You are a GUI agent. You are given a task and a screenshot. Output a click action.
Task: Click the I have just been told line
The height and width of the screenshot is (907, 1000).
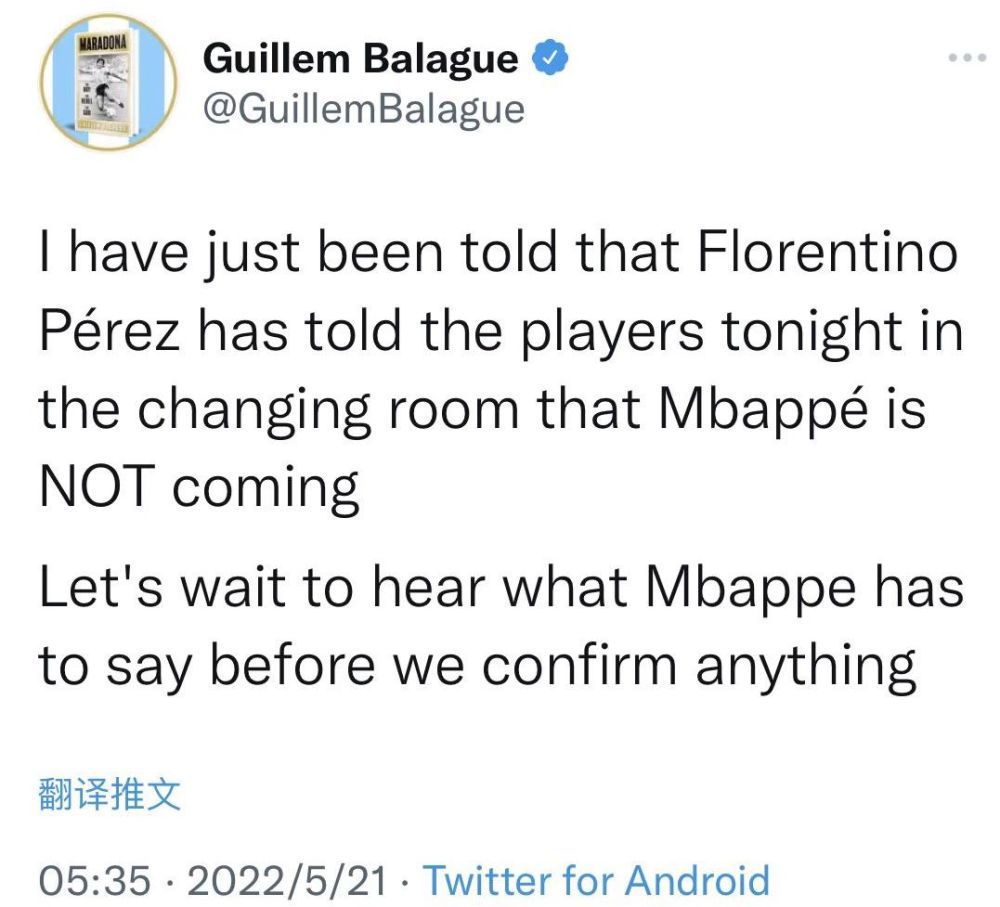(300, 255)
